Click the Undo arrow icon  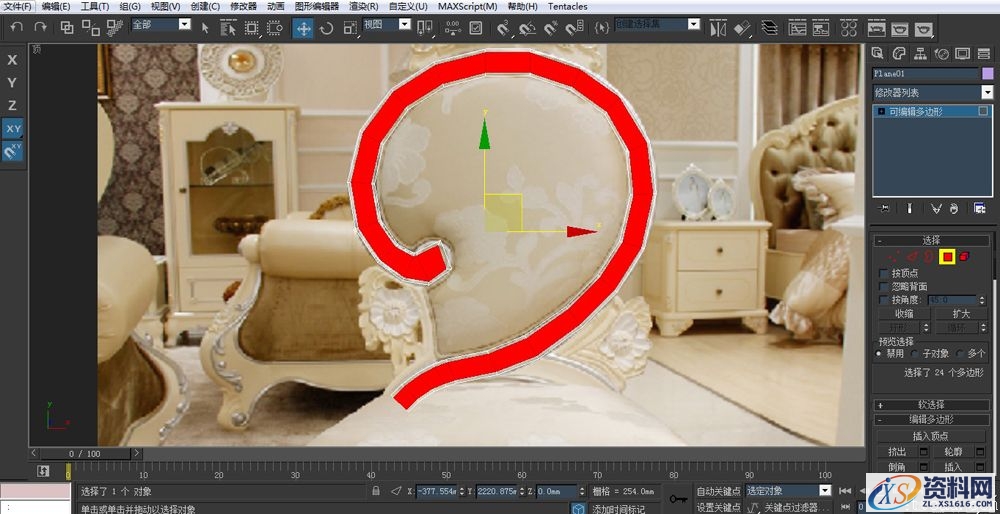click(18, 27)
